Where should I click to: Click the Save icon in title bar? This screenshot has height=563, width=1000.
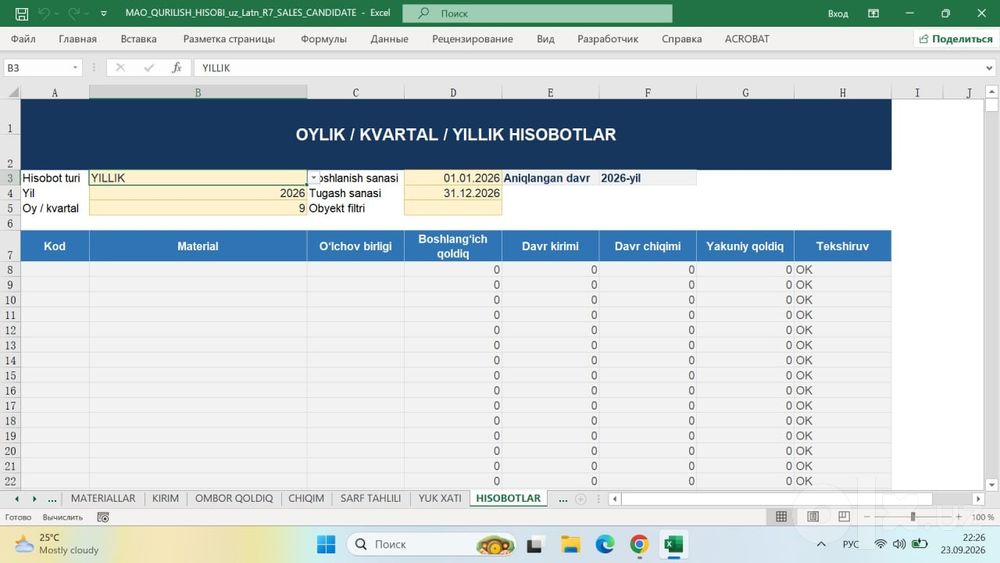coord(21,13)
